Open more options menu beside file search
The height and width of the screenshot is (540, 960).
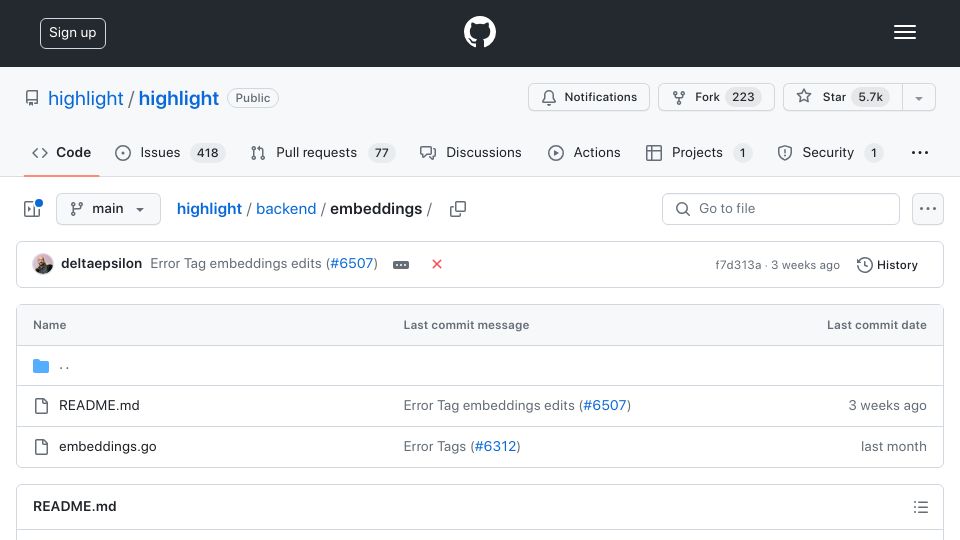coord(928,209)
